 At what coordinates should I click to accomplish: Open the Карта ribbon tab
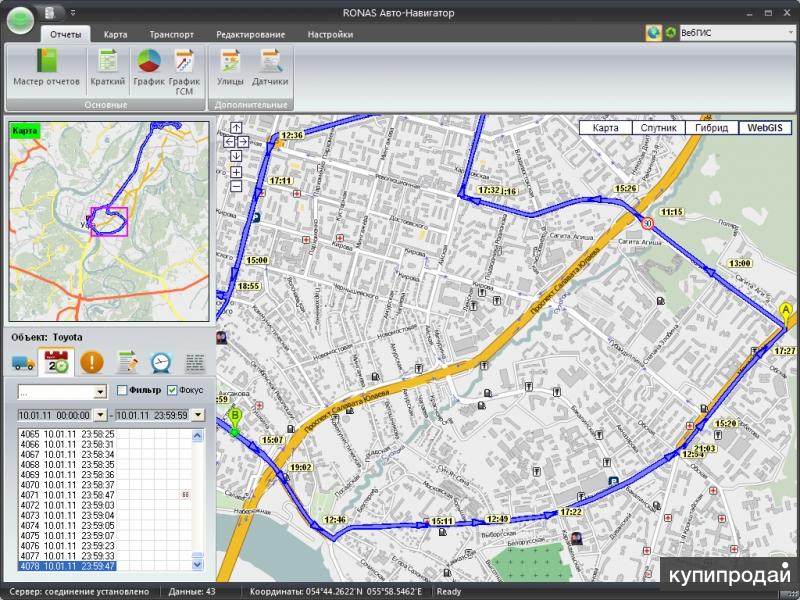(x=115, y=35)
